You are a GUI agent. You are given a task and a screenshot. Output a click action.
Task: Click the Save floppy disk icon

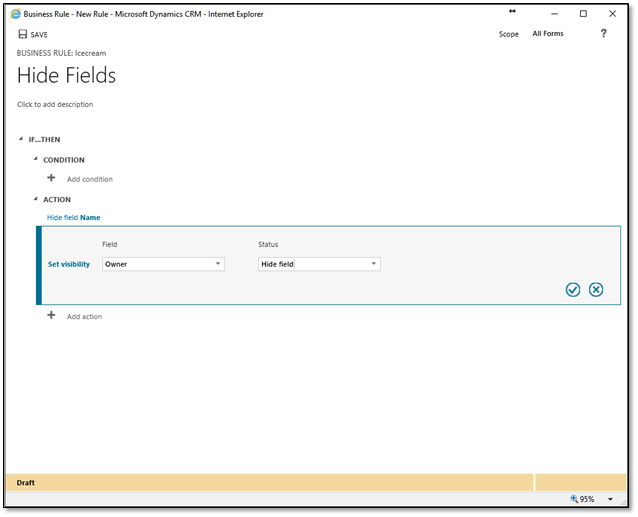tap(22, 34)
